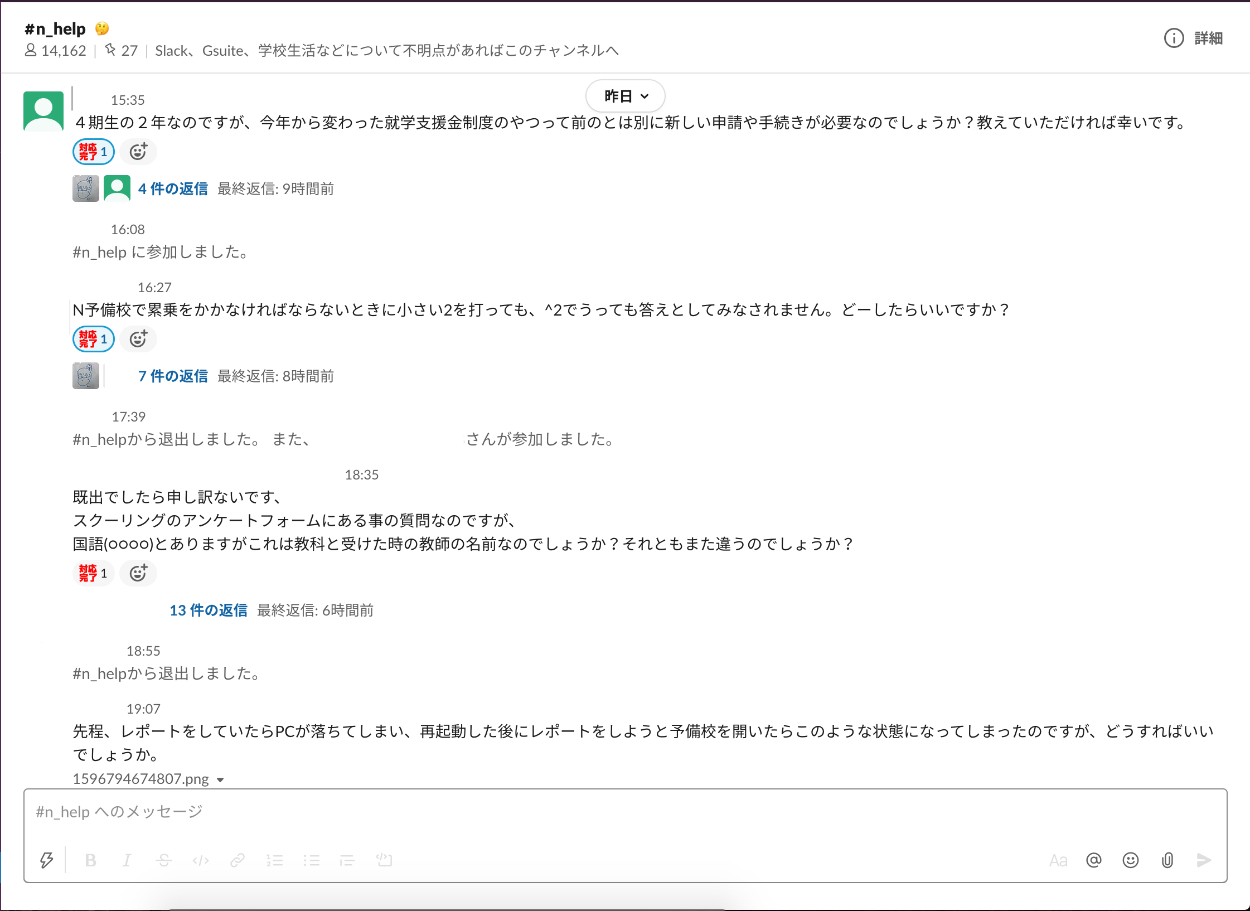Start a bulleted list
The height and width of the screenshot is (911, 1250).
[x=311, y=860]
